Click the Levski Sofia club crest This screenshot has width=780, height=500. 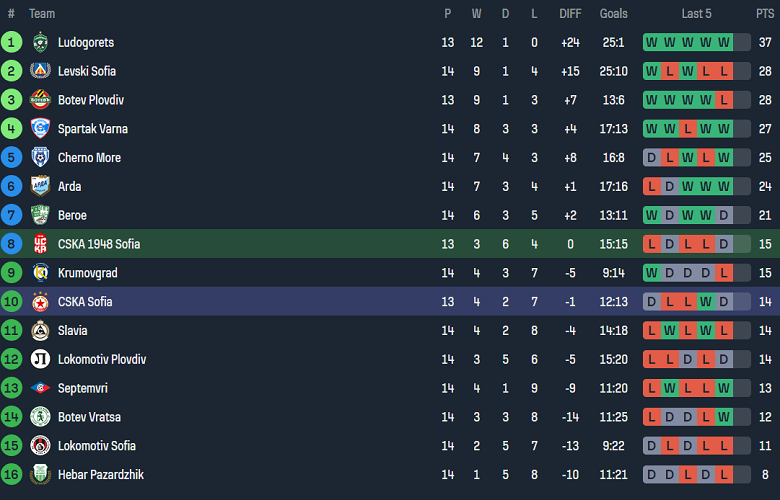(x=40, y=71)
